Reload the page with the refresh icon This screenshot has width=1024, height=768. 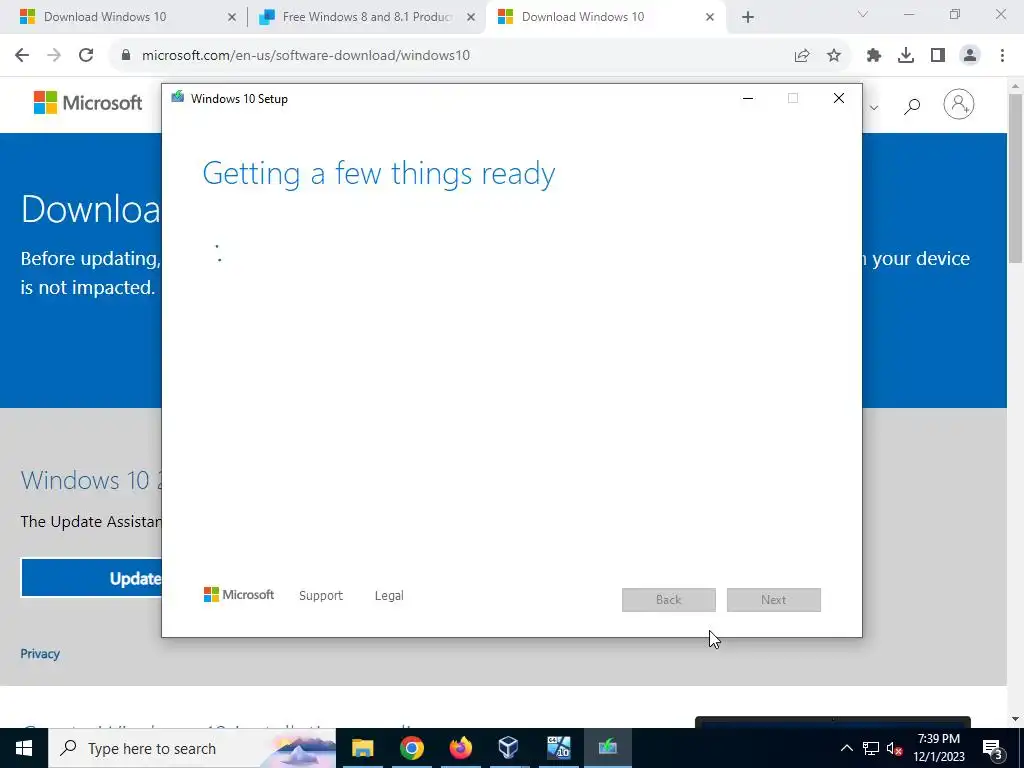(86, 56)
